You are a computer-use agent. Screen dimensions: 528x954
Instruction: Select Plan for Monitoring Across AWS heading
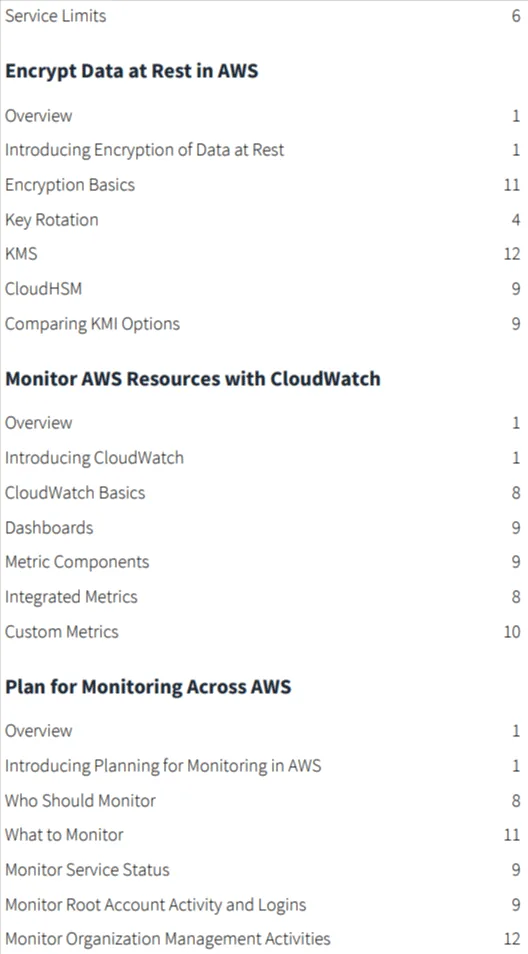pyautogui.click(x=148, y=686)
